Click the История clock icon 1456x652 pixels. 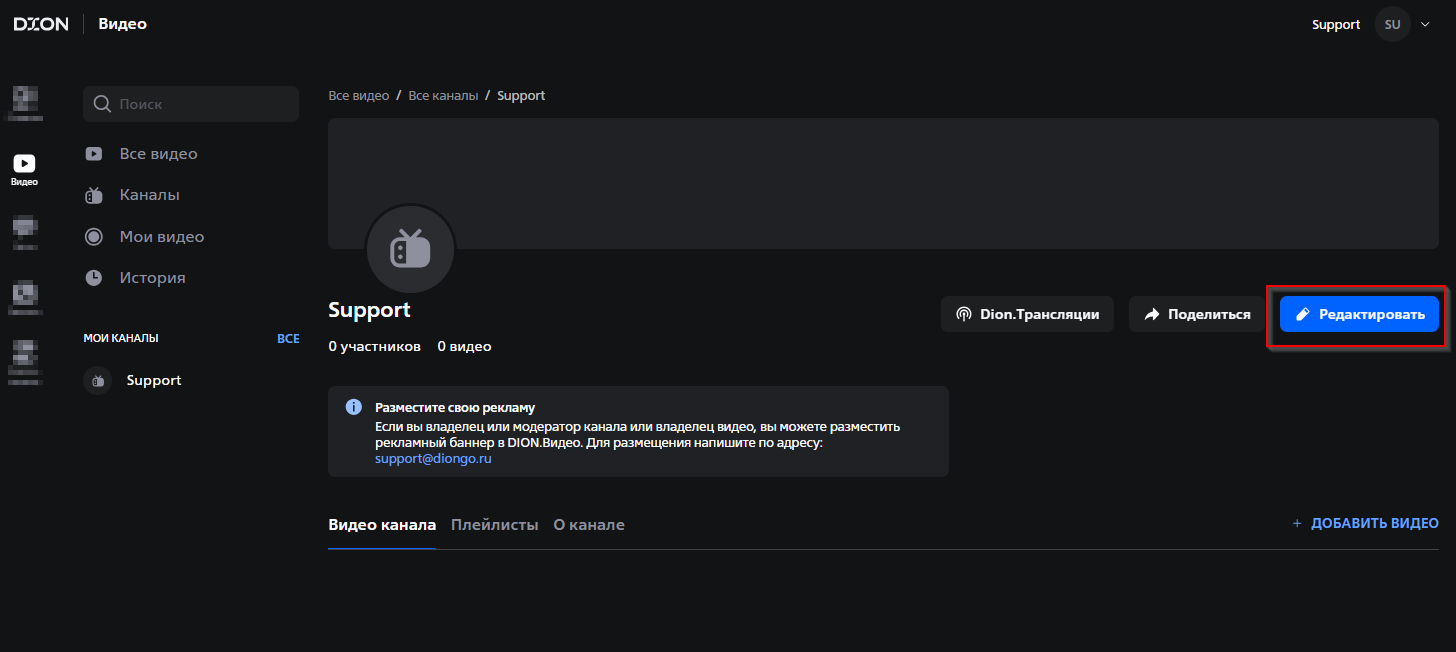point(94,278)
